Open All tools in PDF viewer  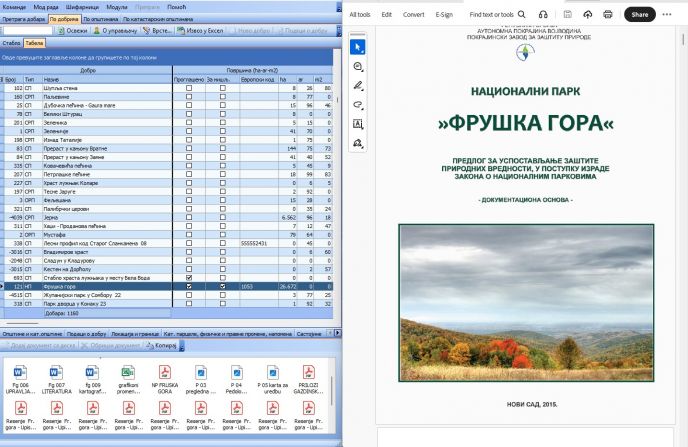pyautogui.click(x=360, y=14)
